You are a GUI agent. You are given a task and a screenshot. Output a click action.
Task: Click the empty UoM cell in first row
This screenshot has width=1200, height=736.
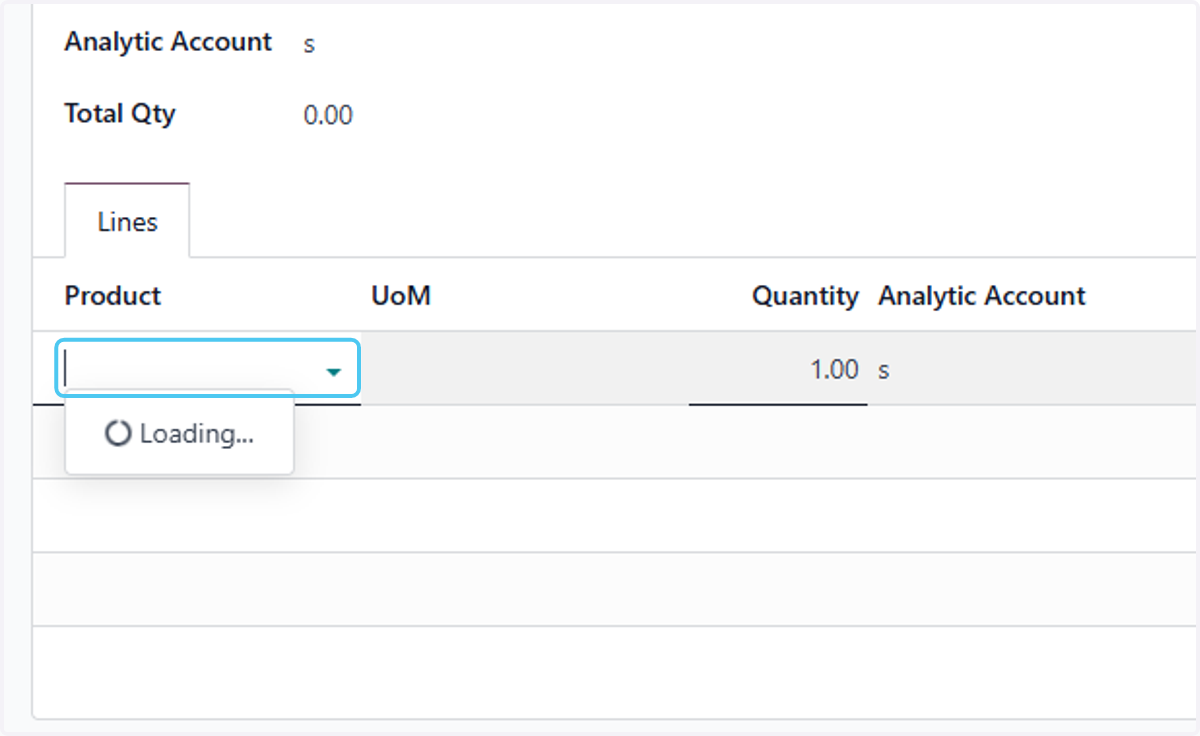tap(524, 369)
